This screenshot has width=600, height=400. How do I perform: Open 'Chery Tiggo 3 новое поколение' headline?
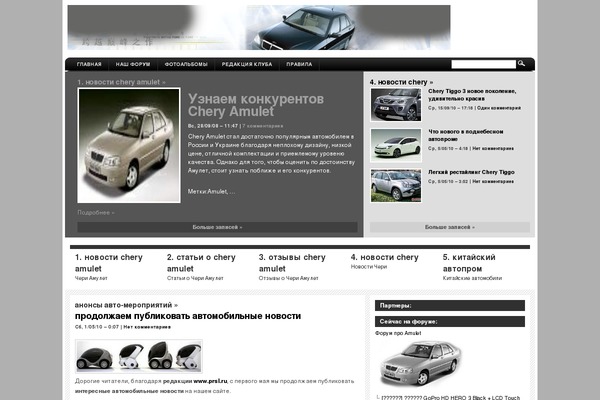[472, 95]
